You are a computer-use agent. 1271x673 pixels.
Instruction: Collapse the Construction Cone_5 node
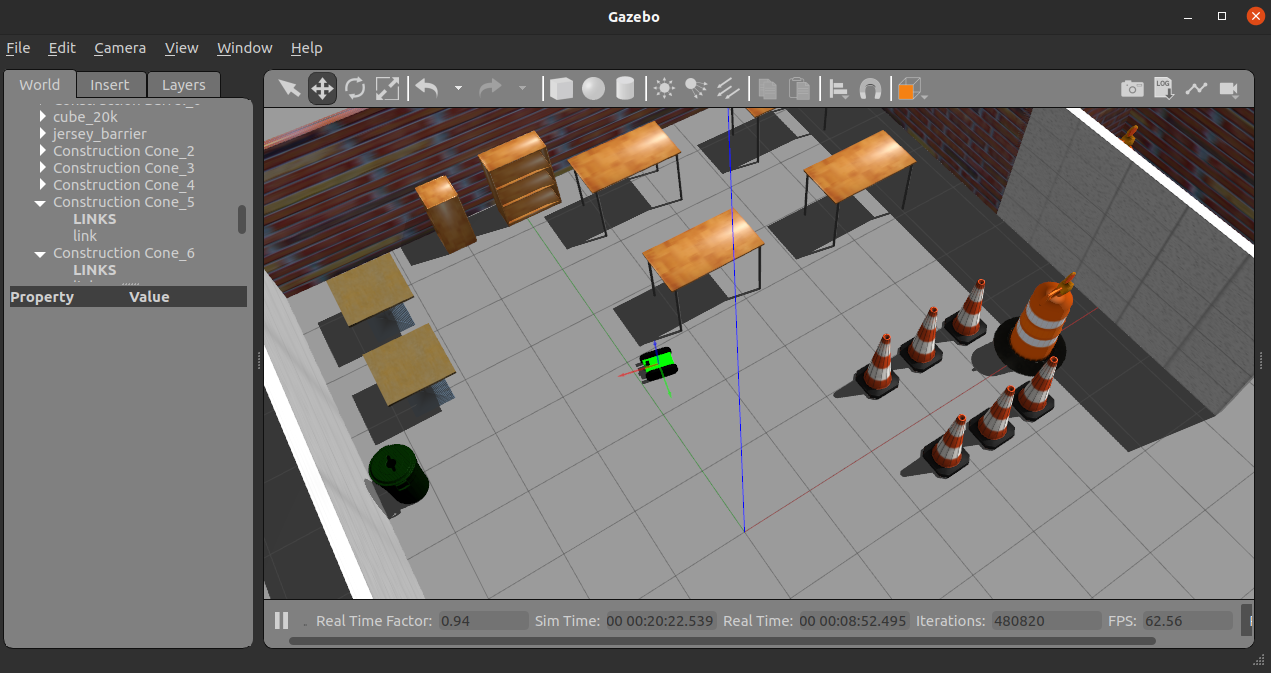41,202
